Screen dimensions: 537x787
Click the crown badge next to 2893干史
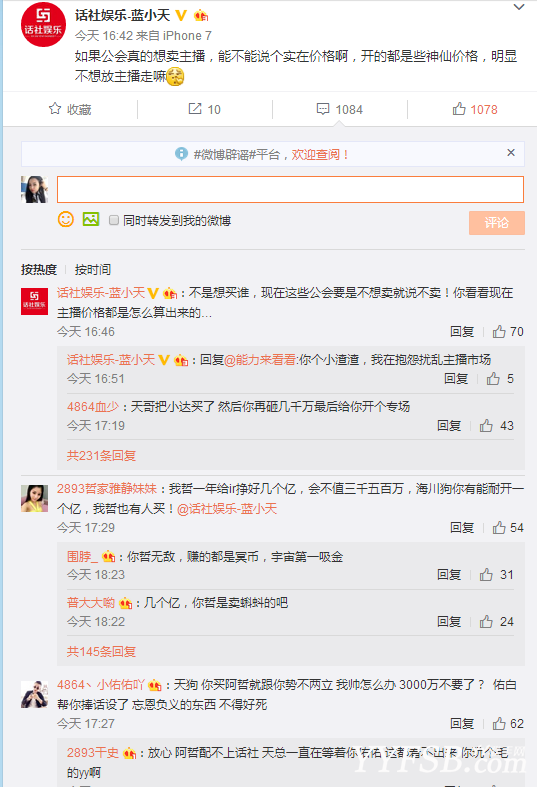129,753
